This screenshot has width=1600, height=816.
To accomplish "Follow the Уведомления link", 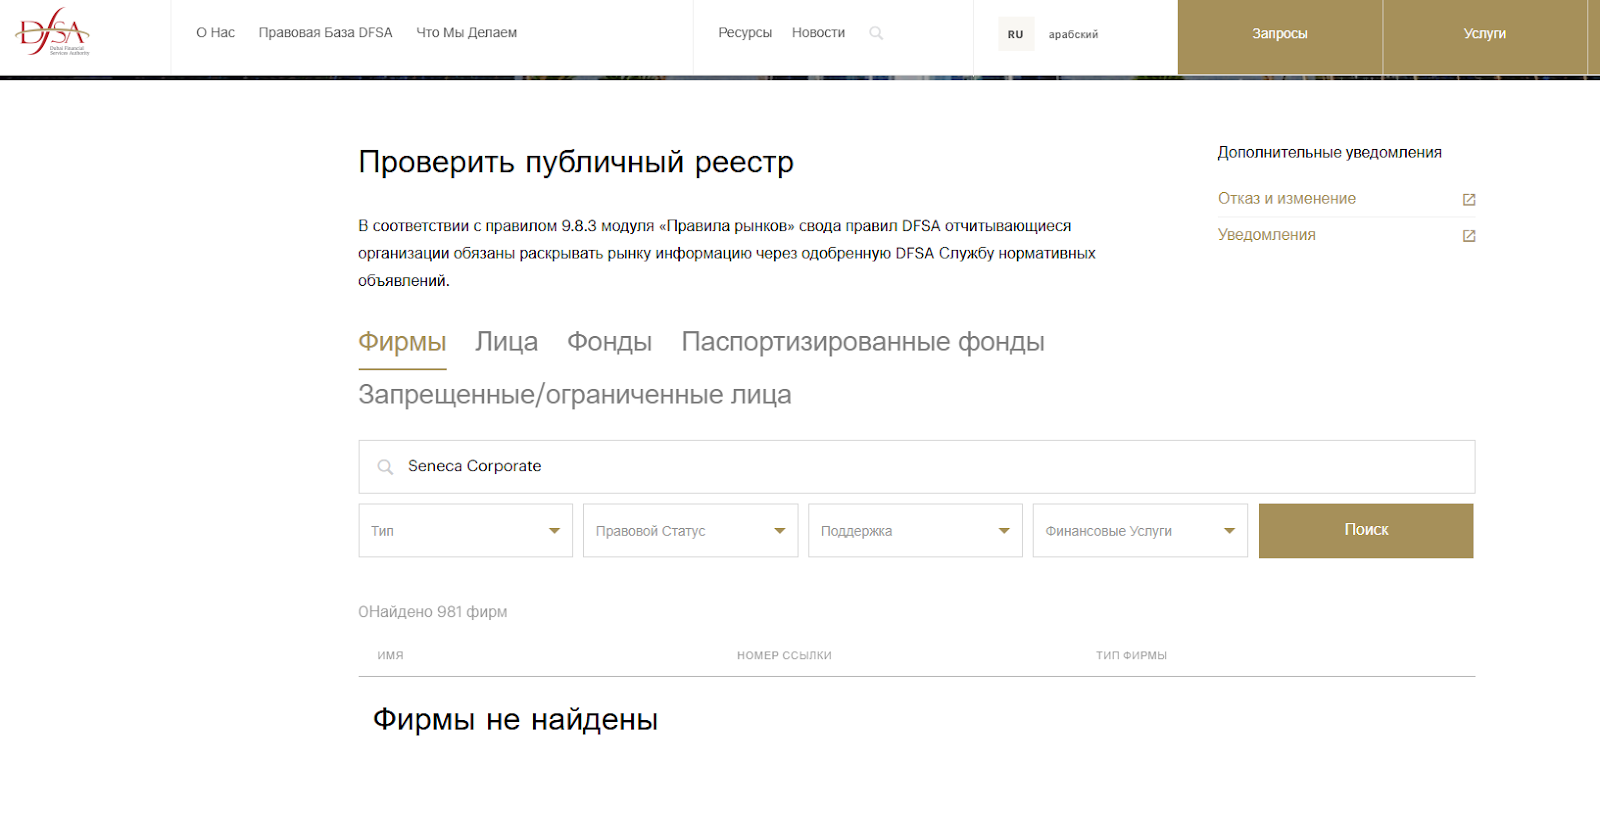I will (x=1267, y=235).
